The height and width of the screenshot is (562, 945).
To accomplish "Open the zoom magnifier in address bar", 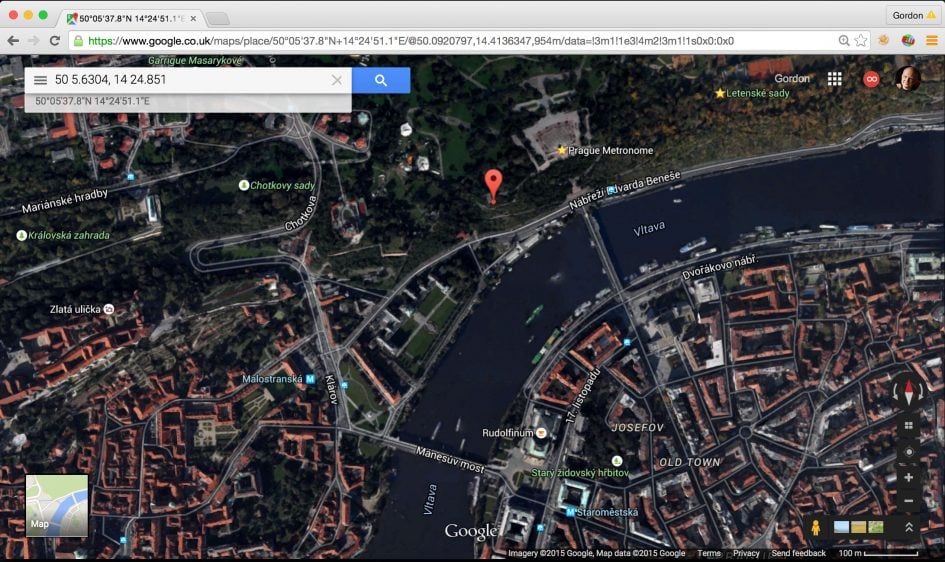I will (844, 41).
